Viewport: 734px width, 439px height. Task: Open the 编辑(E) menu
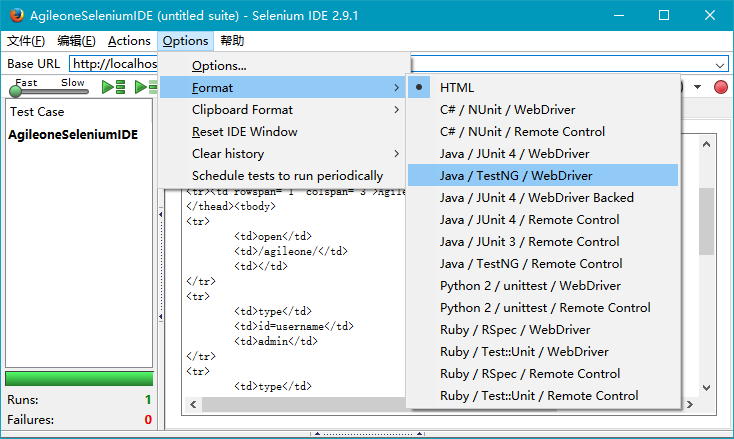click(x=76, y=41)
